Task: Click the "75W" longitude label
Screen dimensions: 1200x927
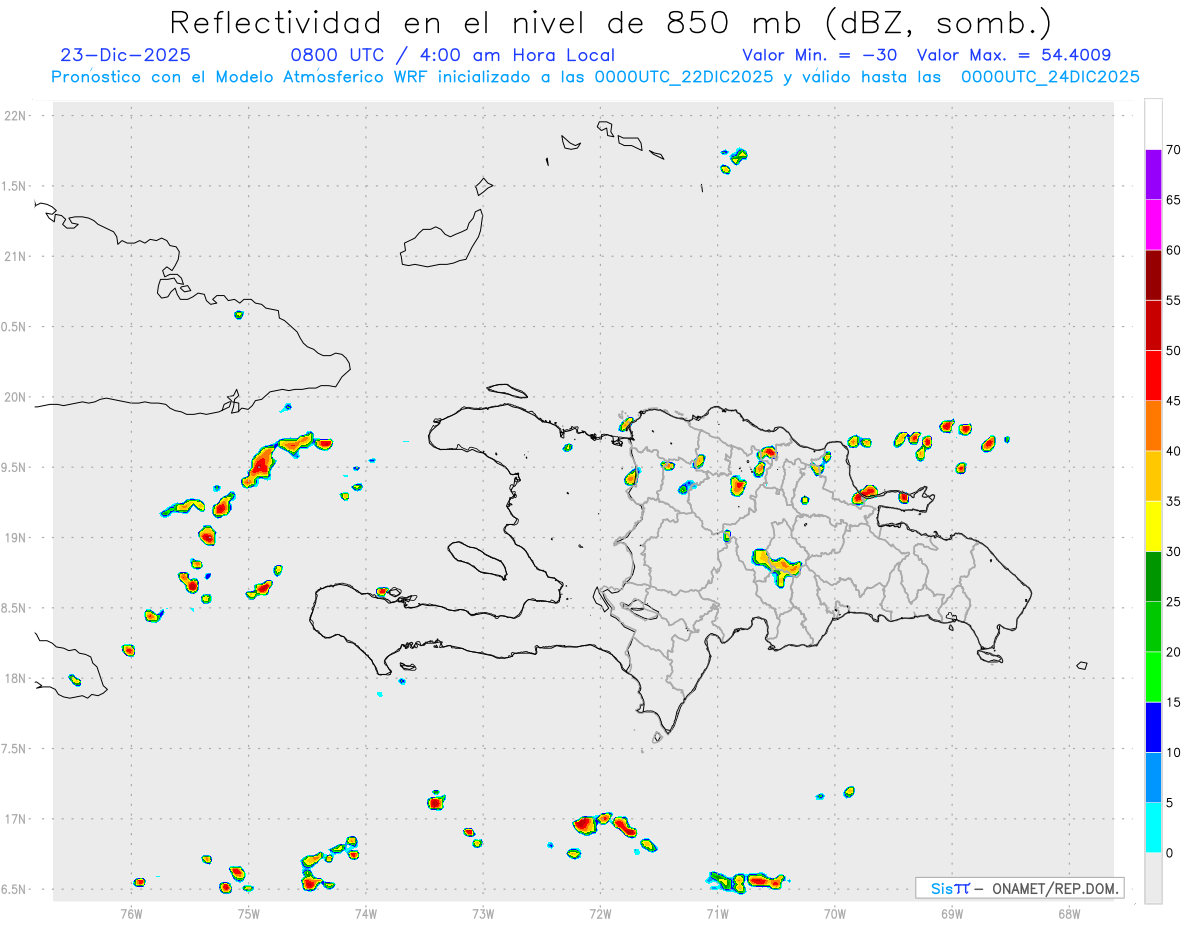Action: coord(248,913)
